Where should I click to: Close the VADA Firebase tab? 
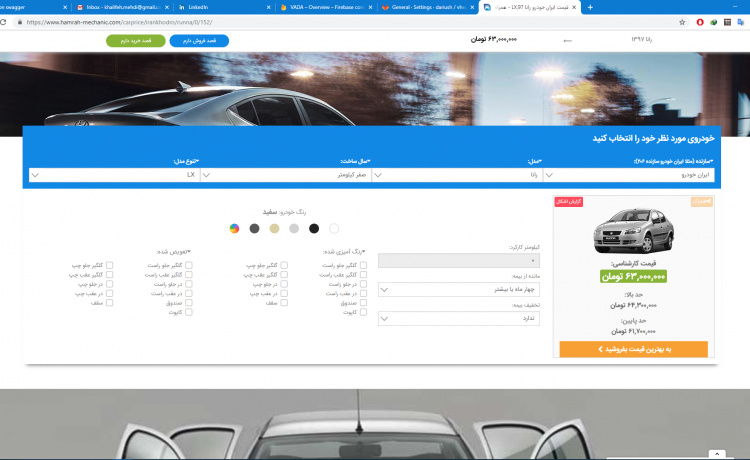click(370, 7)
